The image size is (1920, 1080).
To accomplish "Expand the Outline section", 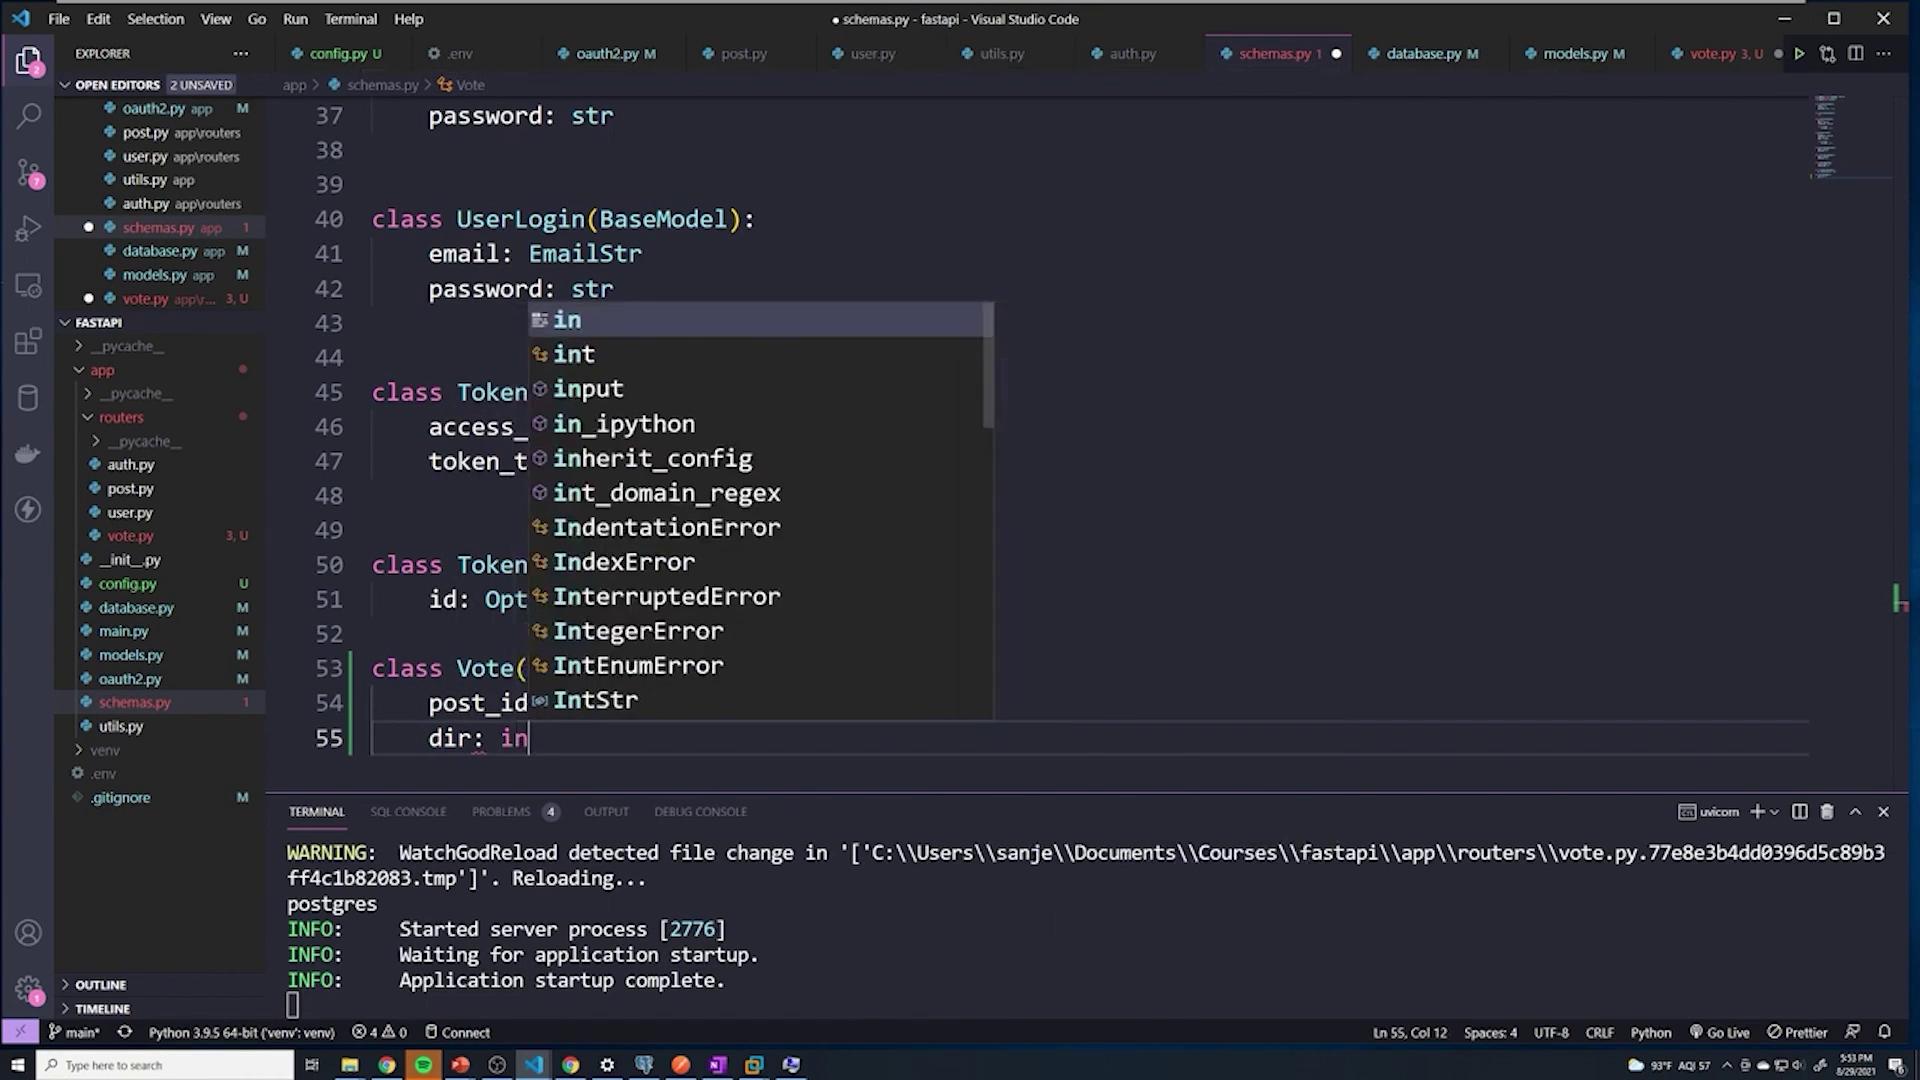I will point(100,985).
